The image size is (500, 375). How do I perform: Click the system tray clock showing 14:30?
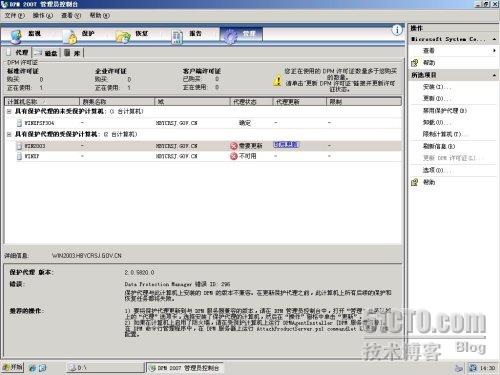click(x=487, y=368)
